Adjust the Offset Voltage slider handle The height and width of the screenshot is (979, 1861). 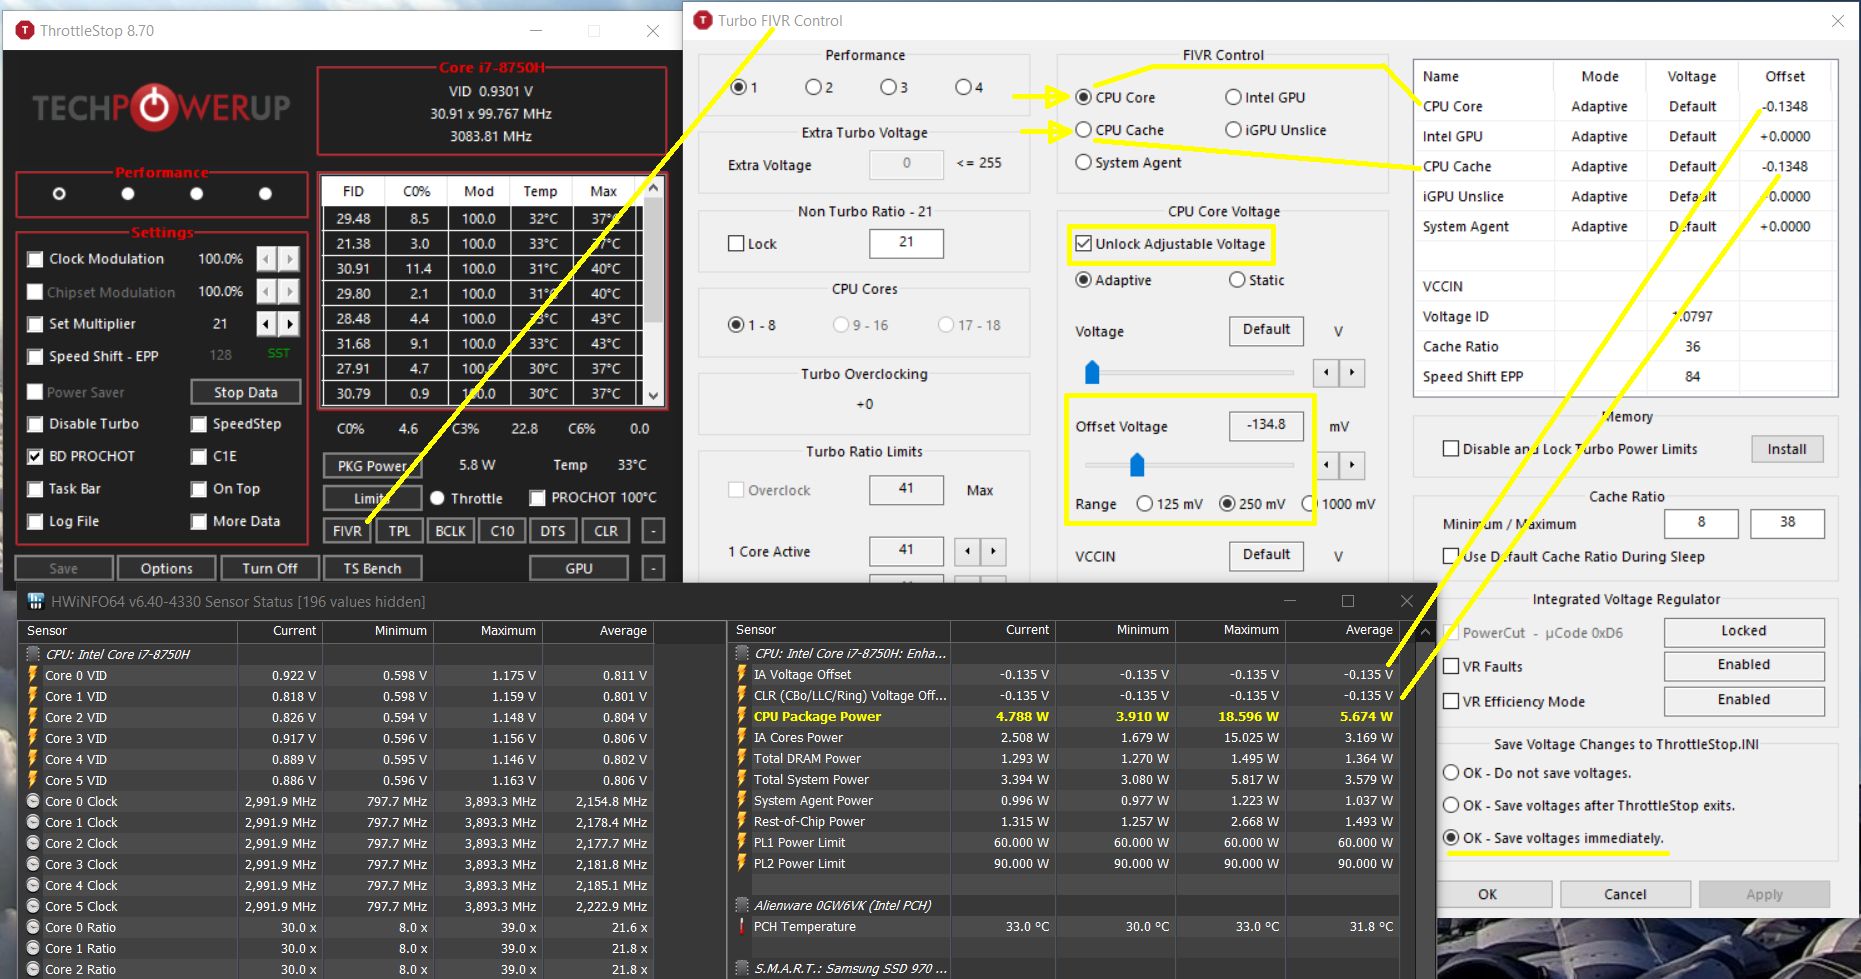1137,465
